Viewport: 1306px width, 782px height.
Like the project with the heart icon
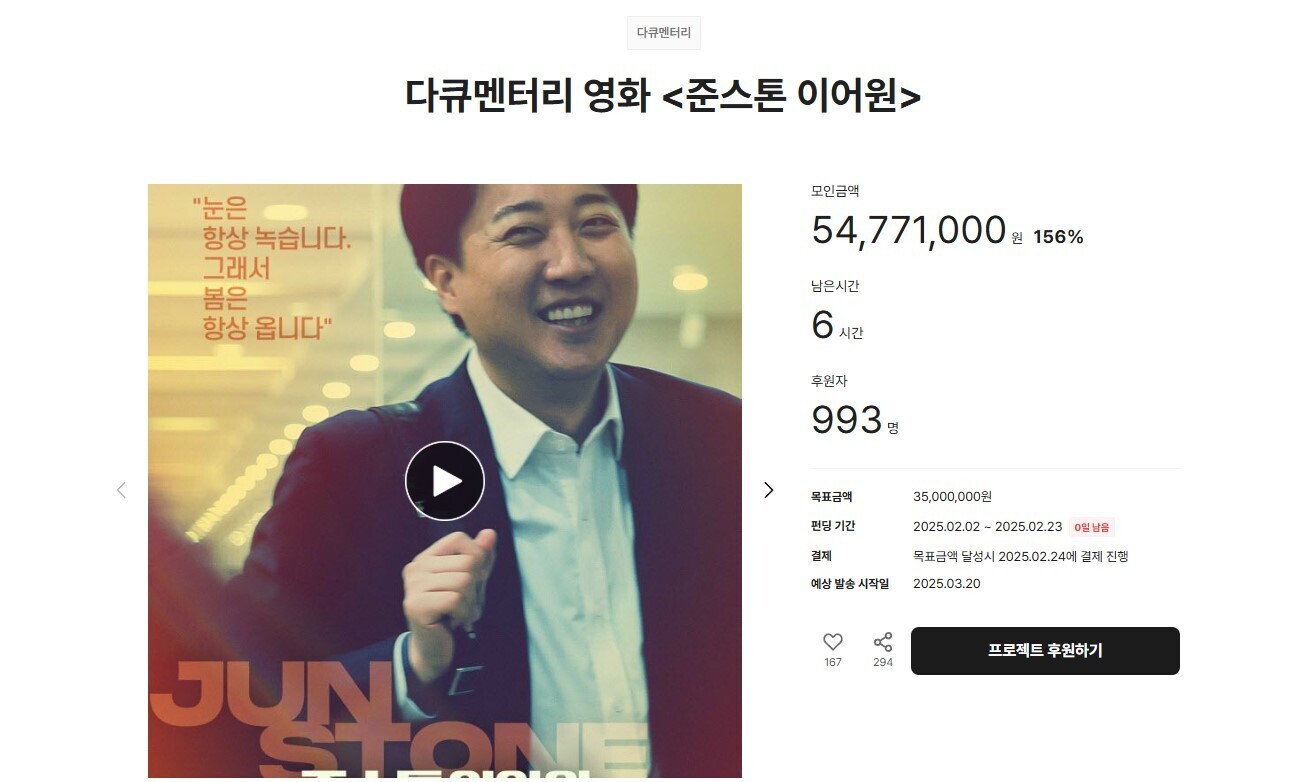[x=833, y=642]
